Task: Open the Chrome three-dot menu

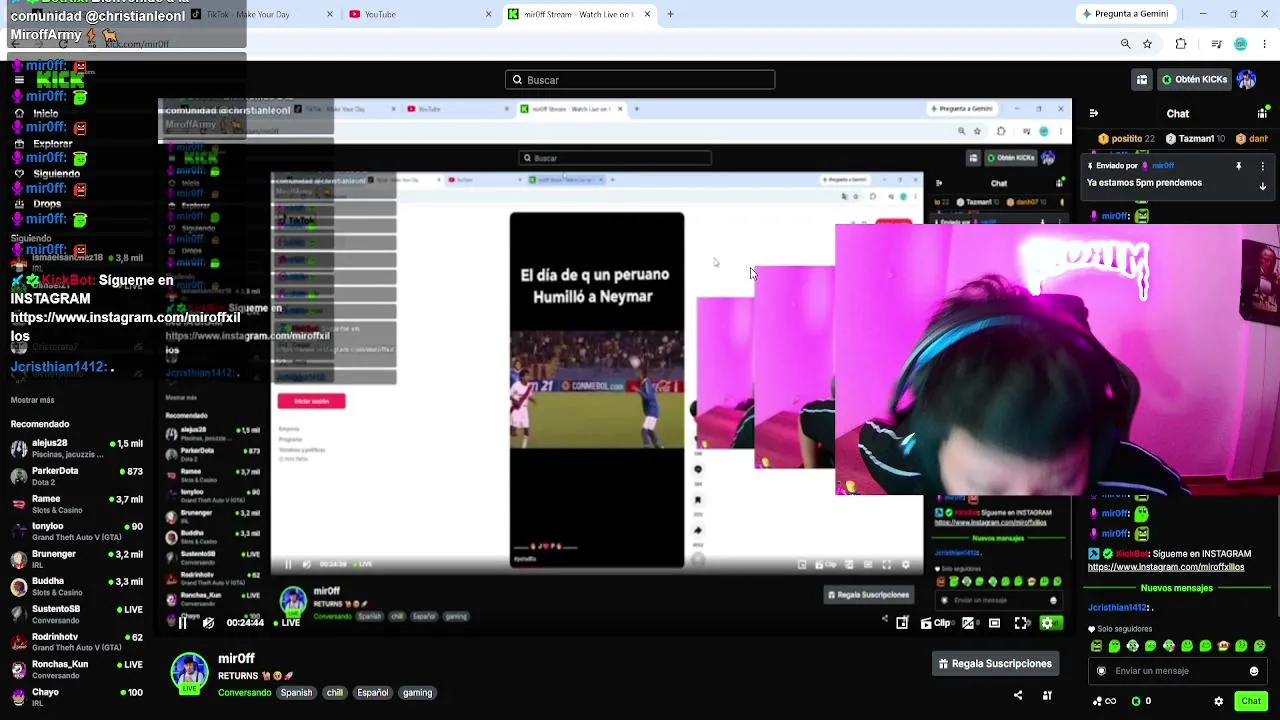Action: tap(1265, 44)
